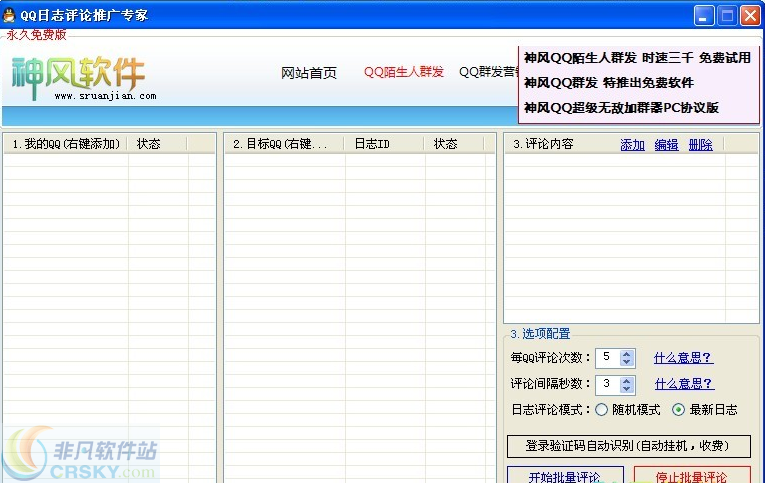
Task: Click 神风QQ超级无敌加群器PC协议版 ad line
Action: (x=621, y=107)
